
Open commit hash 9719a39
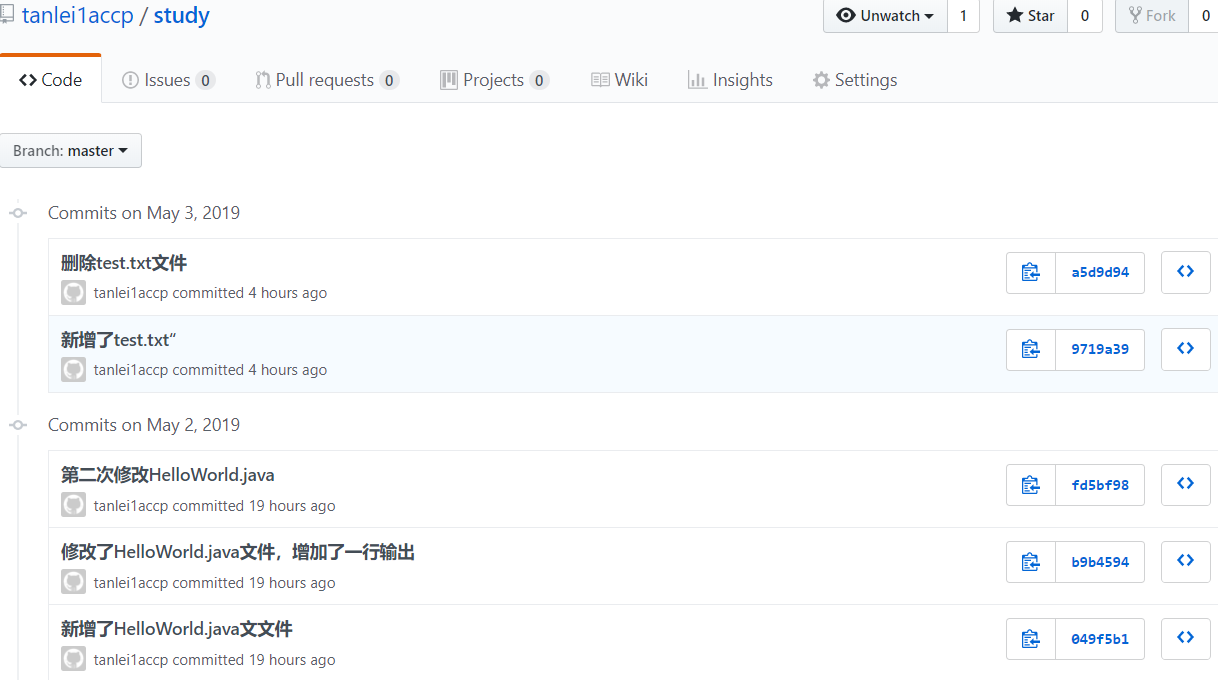click(1100, 349)
